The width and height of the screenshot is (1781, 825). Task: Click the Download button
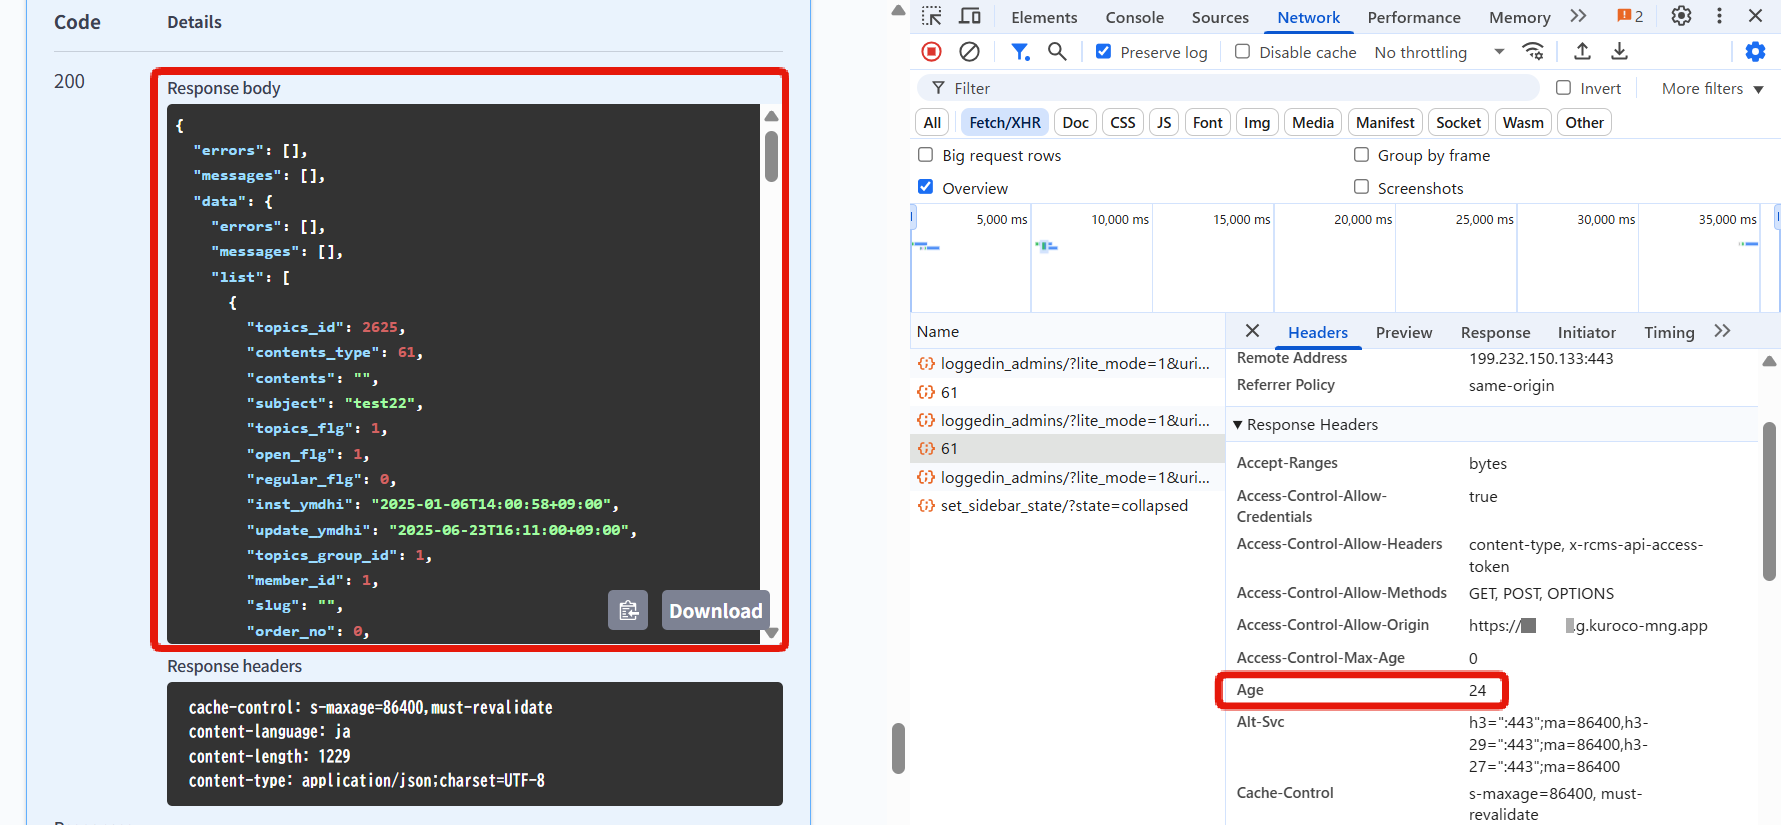point(715,611)
